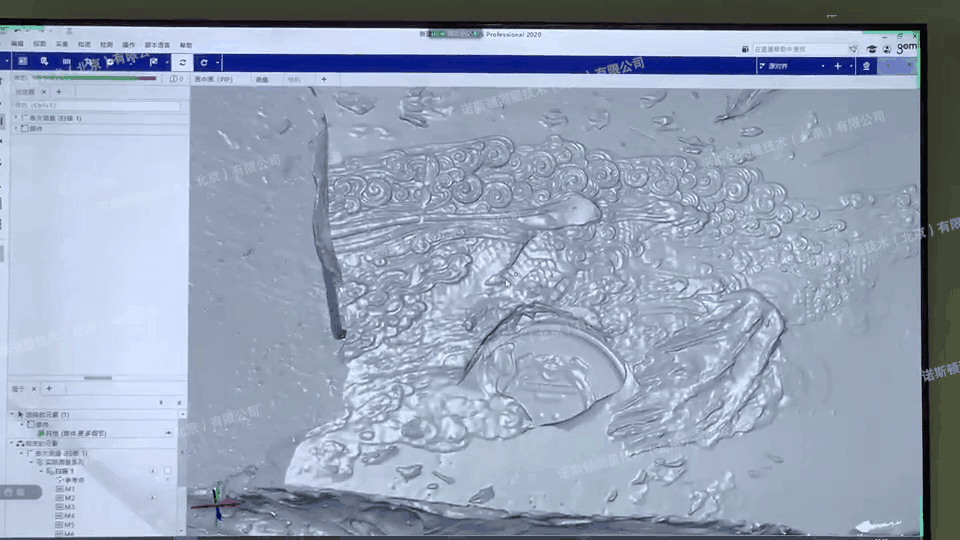Click the refresh arrows icon in toolbar
The width and height of the screenshot is (960, 540).
tap(182, 62)
